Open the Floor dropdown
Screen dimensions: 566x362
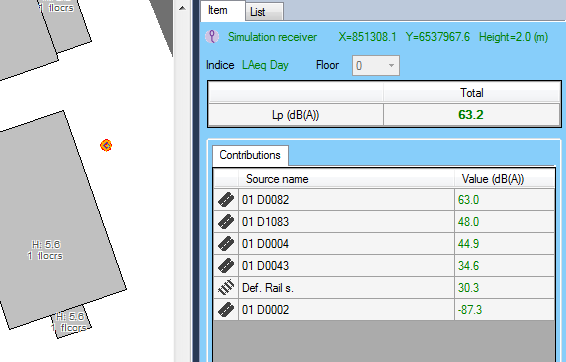(376, 65)
